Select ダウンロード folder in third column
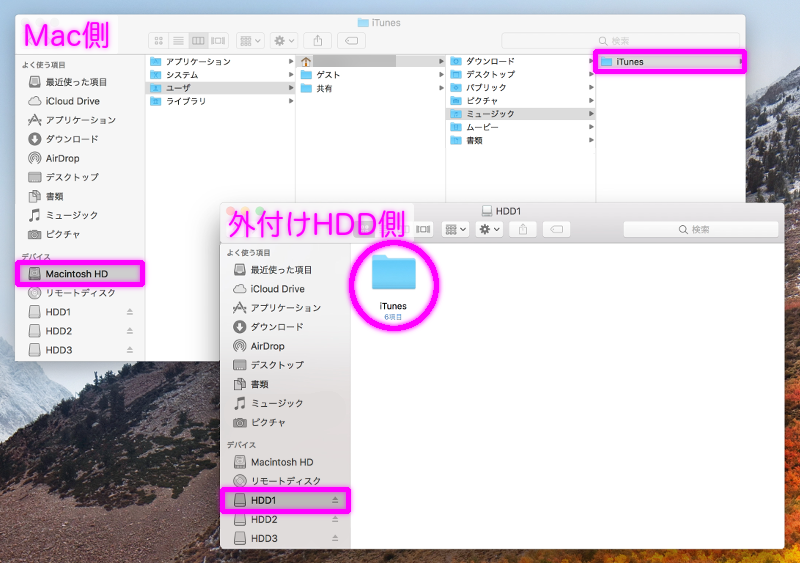This screenshot has height=563, width=800. click(521, 61)
